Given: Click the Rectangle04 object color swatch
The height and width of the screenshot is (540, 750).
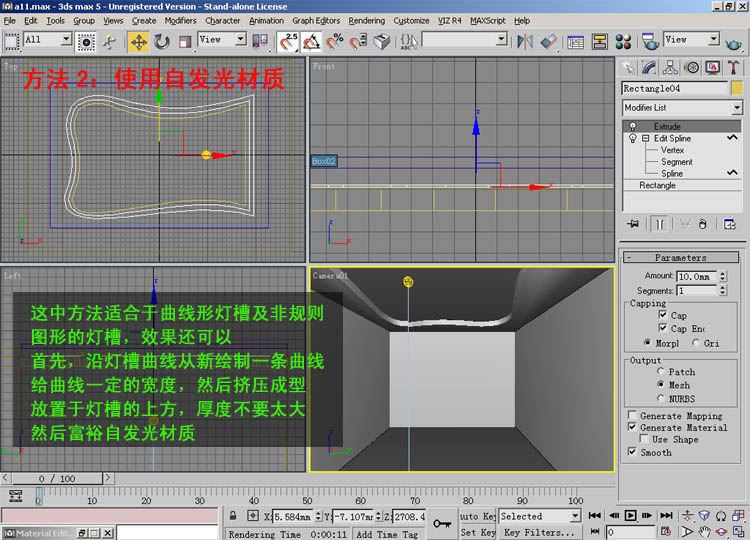Looking at the screenshot, I should pyautogui.click(x=737, y=88).
